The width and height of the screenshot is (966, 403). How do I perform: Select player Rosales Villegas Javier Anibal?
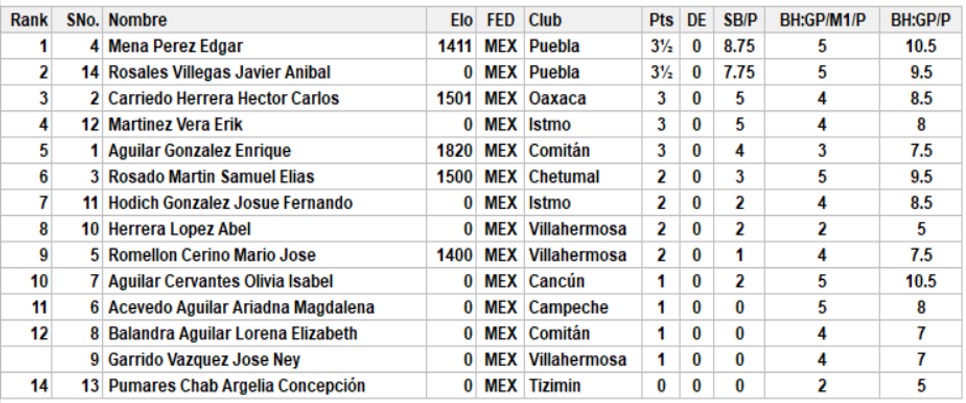[219, 73]
